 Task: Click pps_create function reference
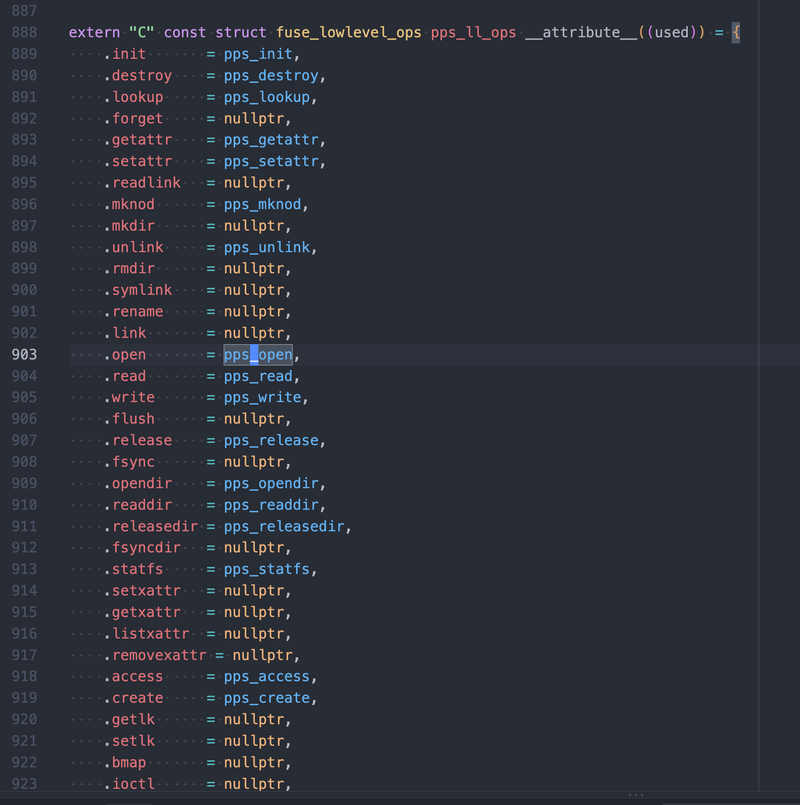[266, 698]
